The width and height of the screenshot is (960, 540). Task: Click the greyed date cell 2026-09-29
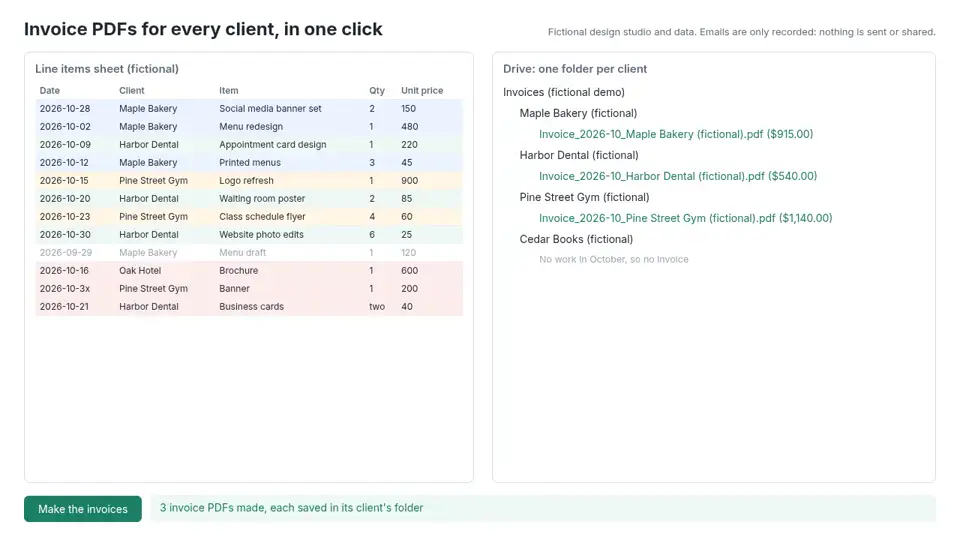click(x=66, y=253)
